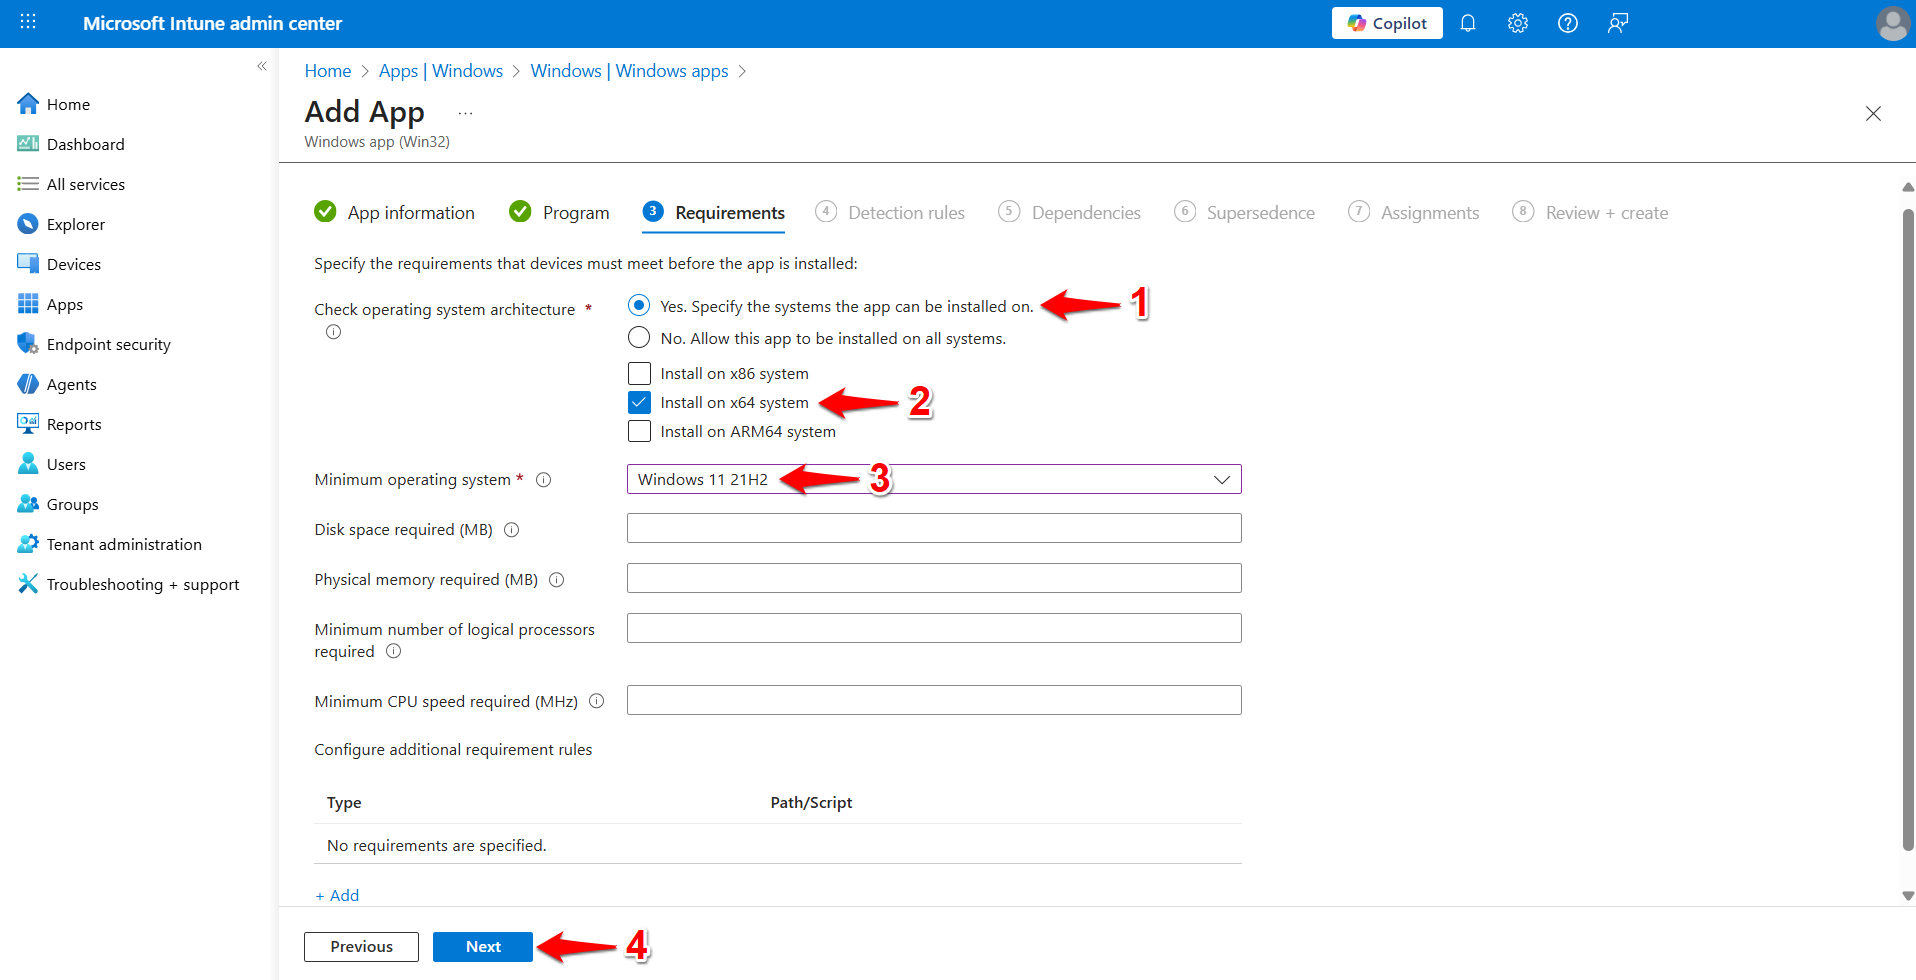
Task: Select the Supersedence step tab
Action: (1244, 212)
